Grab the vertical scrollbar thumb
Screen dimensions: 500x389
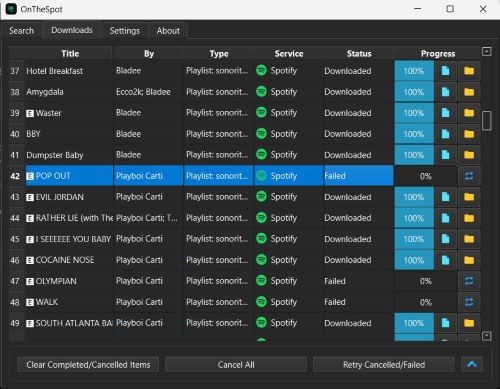coord(486,121)
